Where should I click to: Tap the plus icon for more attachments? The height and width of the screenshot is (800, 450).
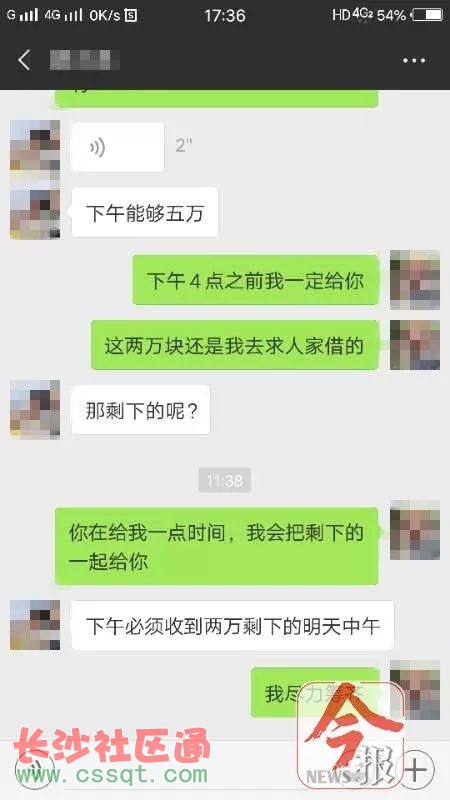click(x=417, y=769)
